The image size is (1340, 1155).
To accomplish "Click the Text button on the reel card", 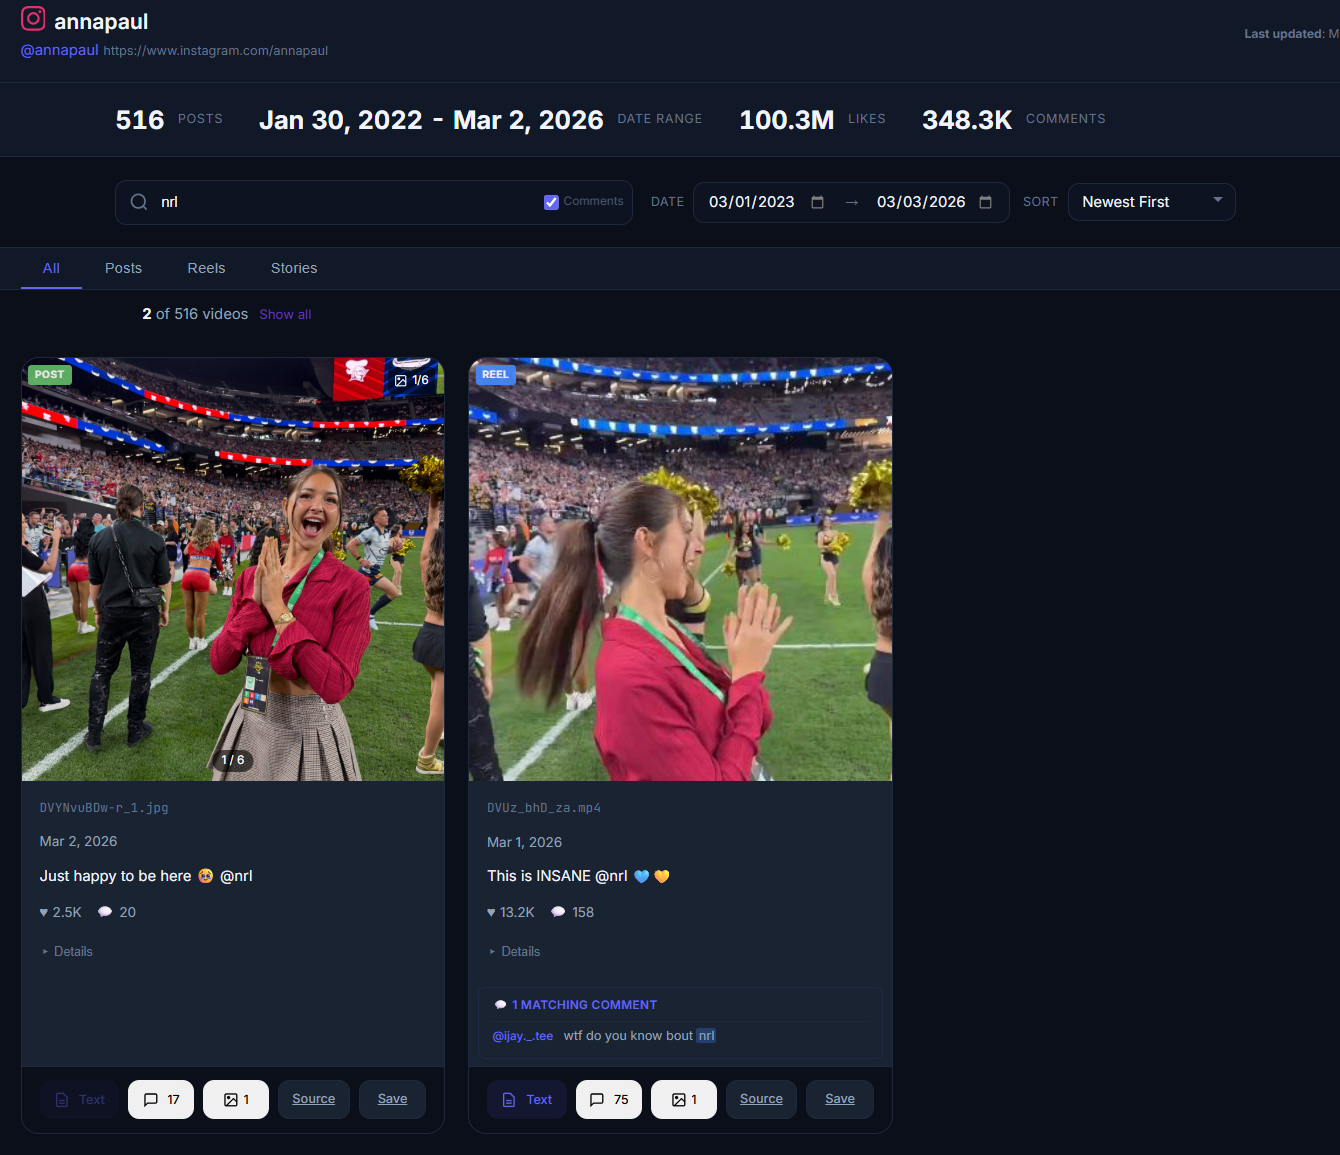I will click(527, 1099).
